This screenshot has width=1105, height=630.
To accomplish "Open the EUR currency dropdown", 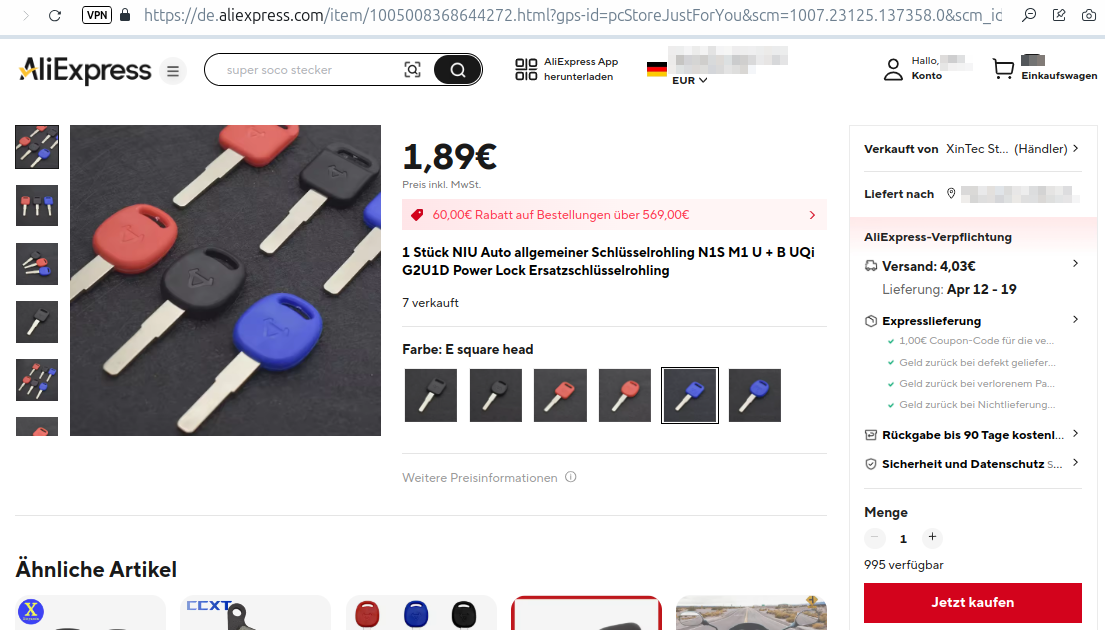I will [689, 80].
